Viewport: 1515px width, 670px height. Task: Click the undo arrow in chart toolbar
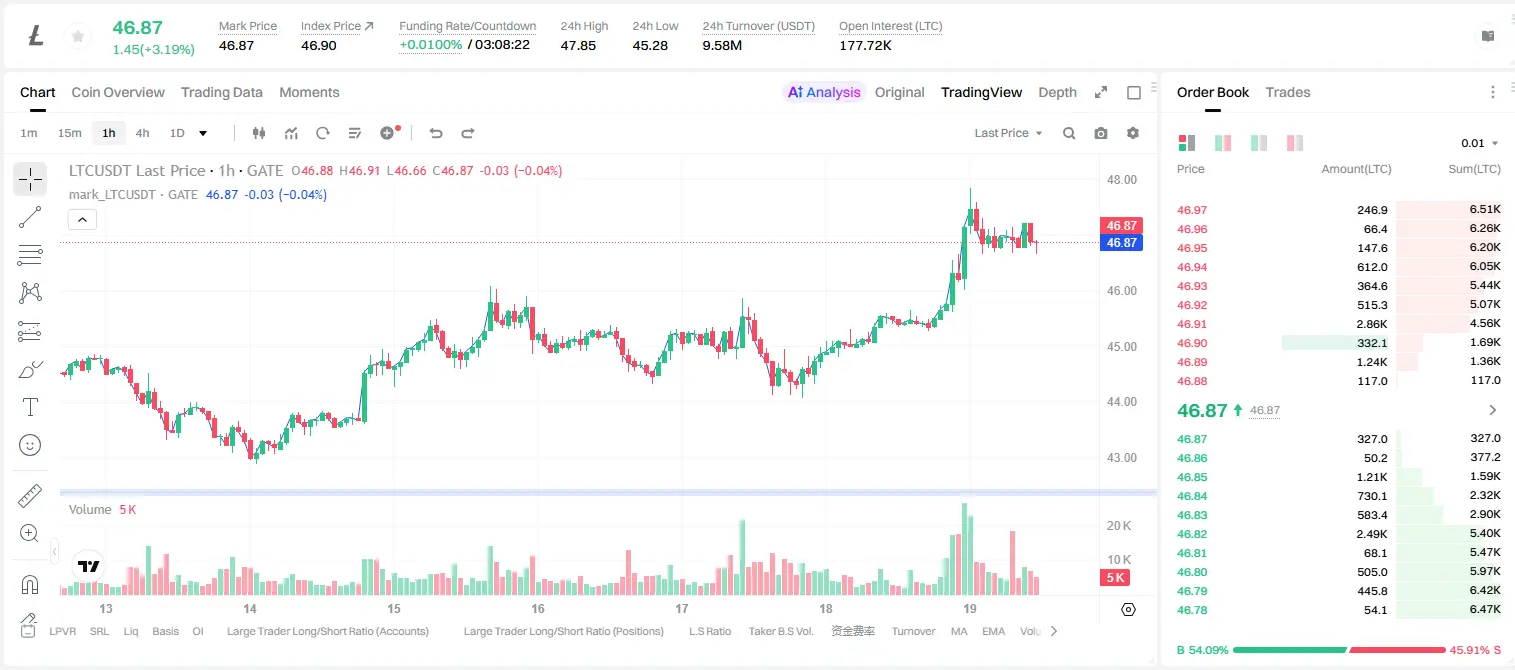pos(436,133)
